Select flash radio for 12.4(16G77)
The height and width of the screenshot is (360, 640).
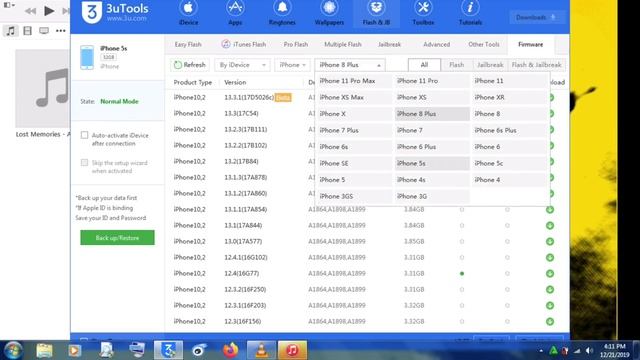(x=462, y=273)
